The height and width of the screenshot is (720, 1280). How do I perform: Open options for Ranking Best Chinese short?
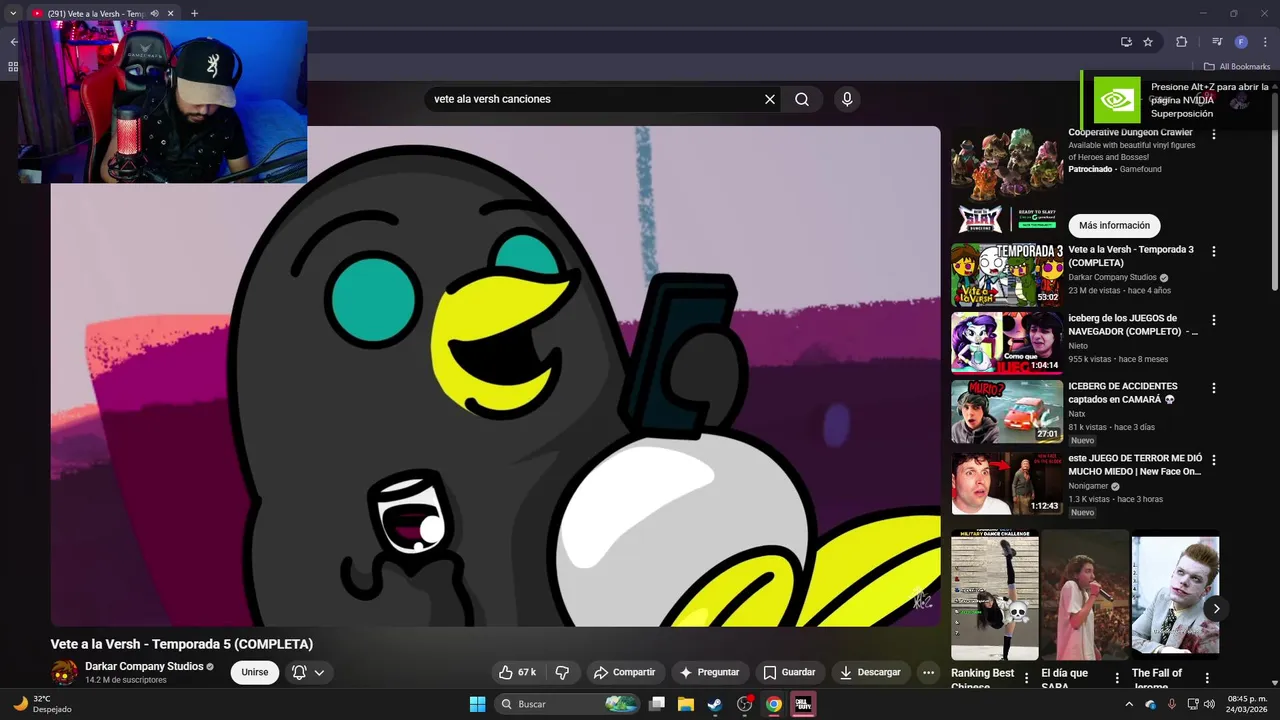1026,678
